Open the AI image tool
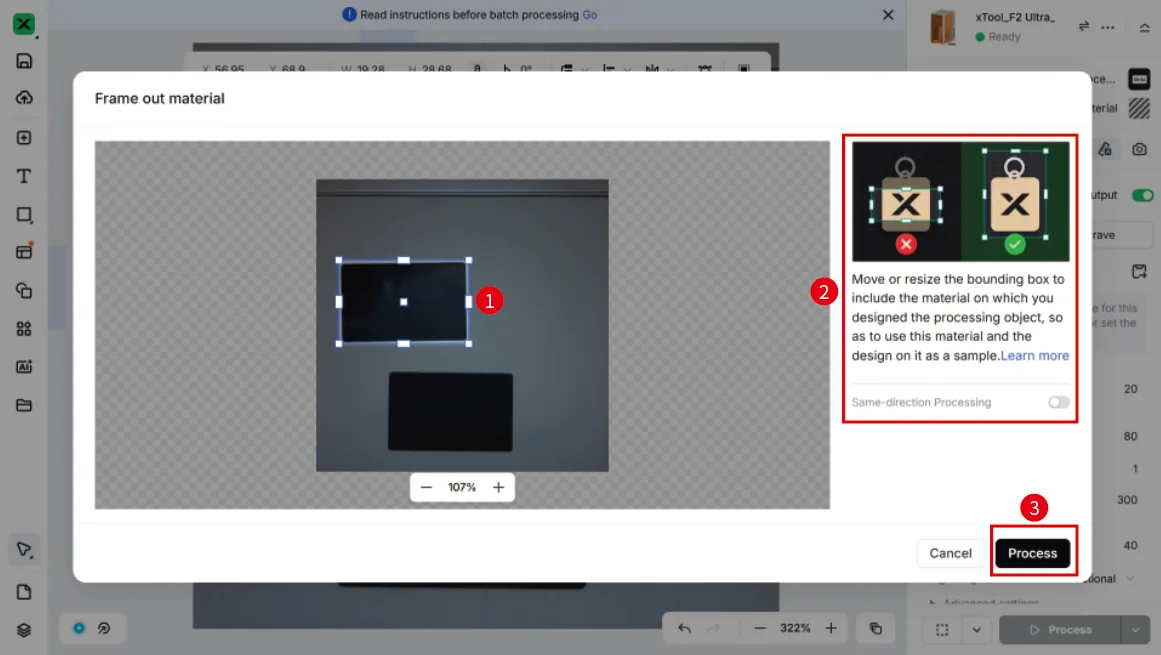 pyautogui.click(x=24, y=366)
